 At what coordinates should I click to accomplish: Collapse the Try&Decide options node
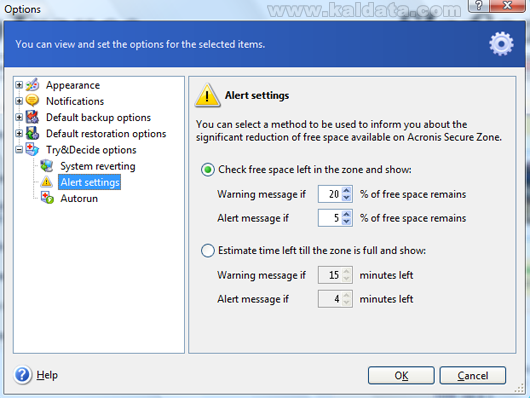19,149
